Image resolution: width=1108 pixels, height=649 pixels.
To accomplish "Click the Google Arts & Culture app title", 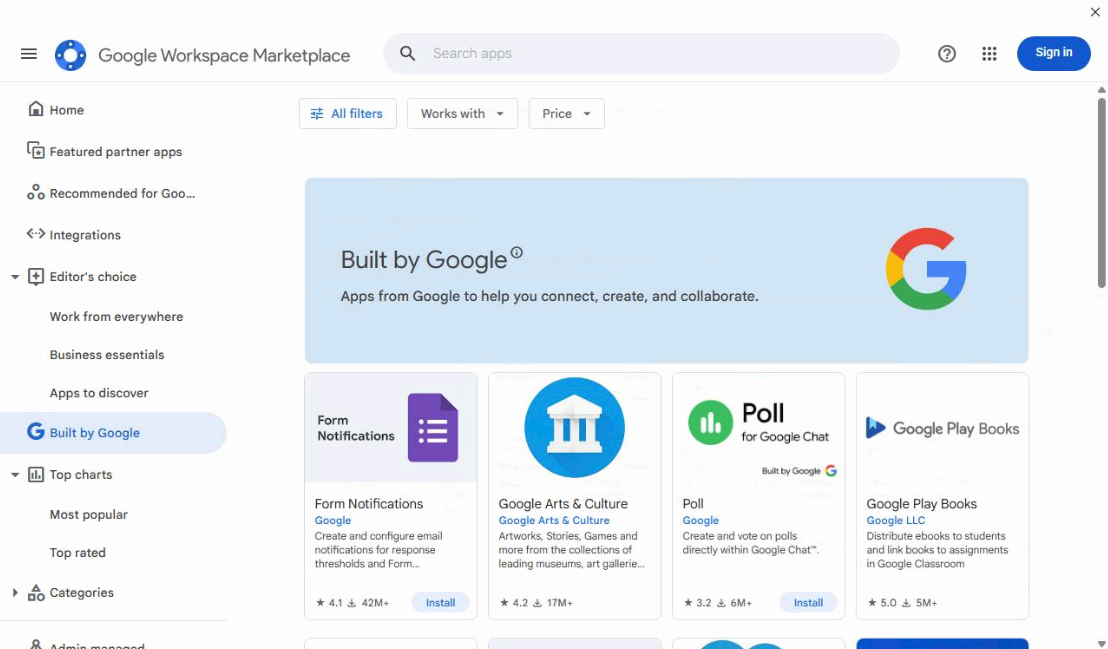I will click(562, 503).
